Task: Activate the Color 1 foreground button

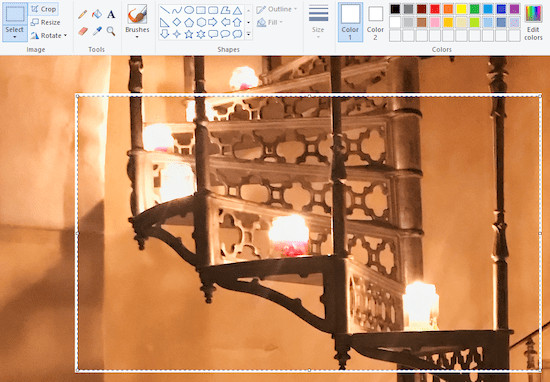Action: coord(350,22)
